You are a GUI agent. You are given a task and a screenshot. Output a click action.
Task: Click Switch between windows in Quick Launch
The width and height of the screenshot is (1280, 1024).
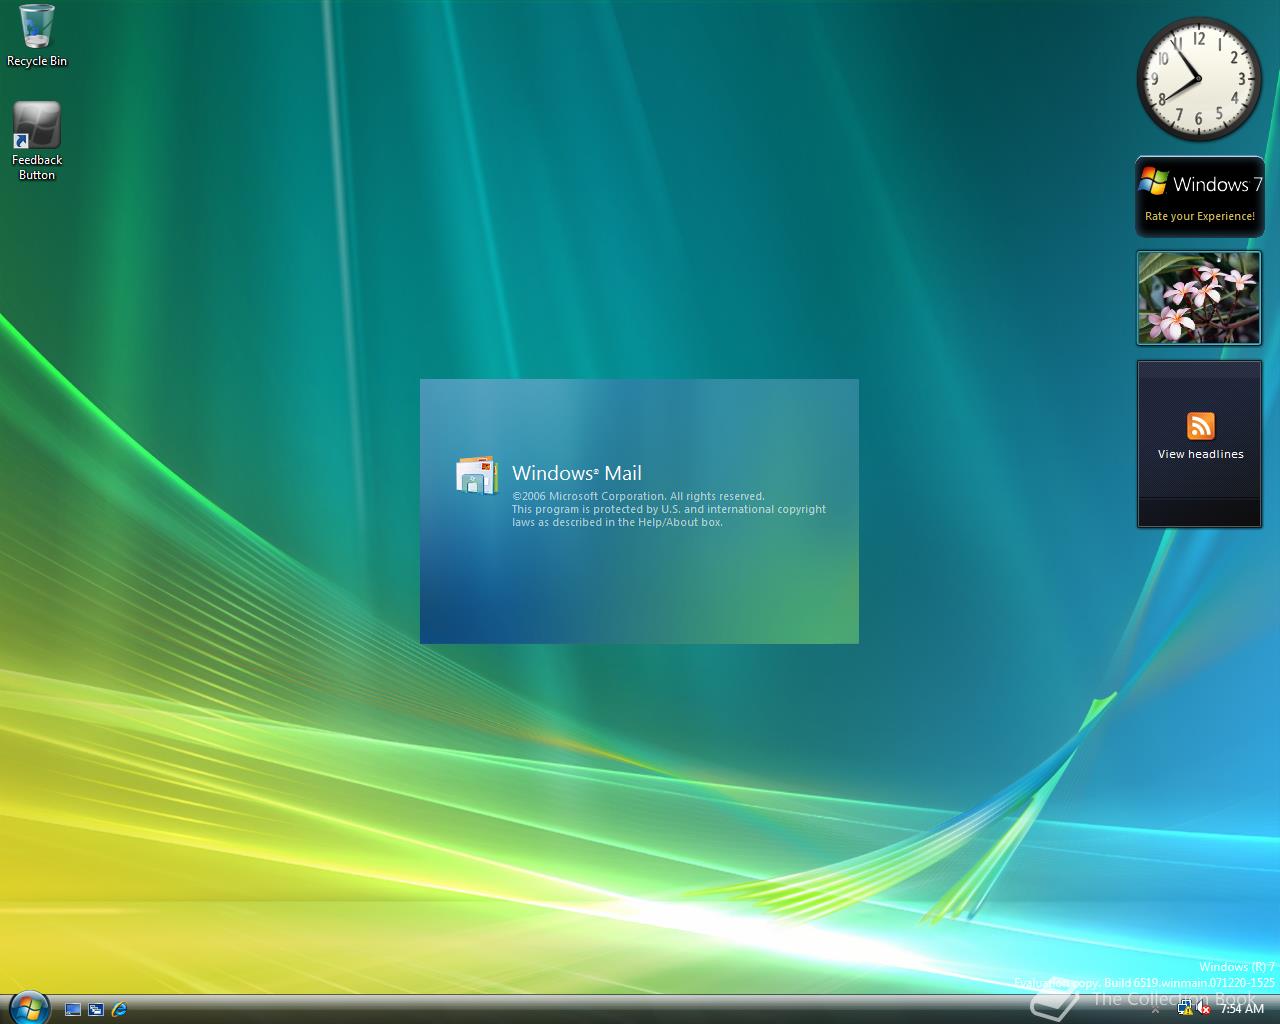(x=96, y=1009)
